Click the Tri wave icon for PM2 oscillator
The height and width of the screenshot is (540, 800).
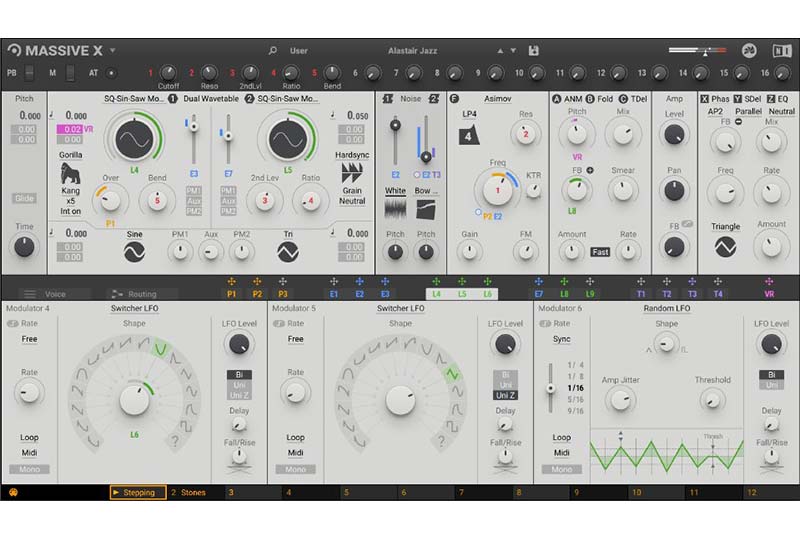point(288,252)
